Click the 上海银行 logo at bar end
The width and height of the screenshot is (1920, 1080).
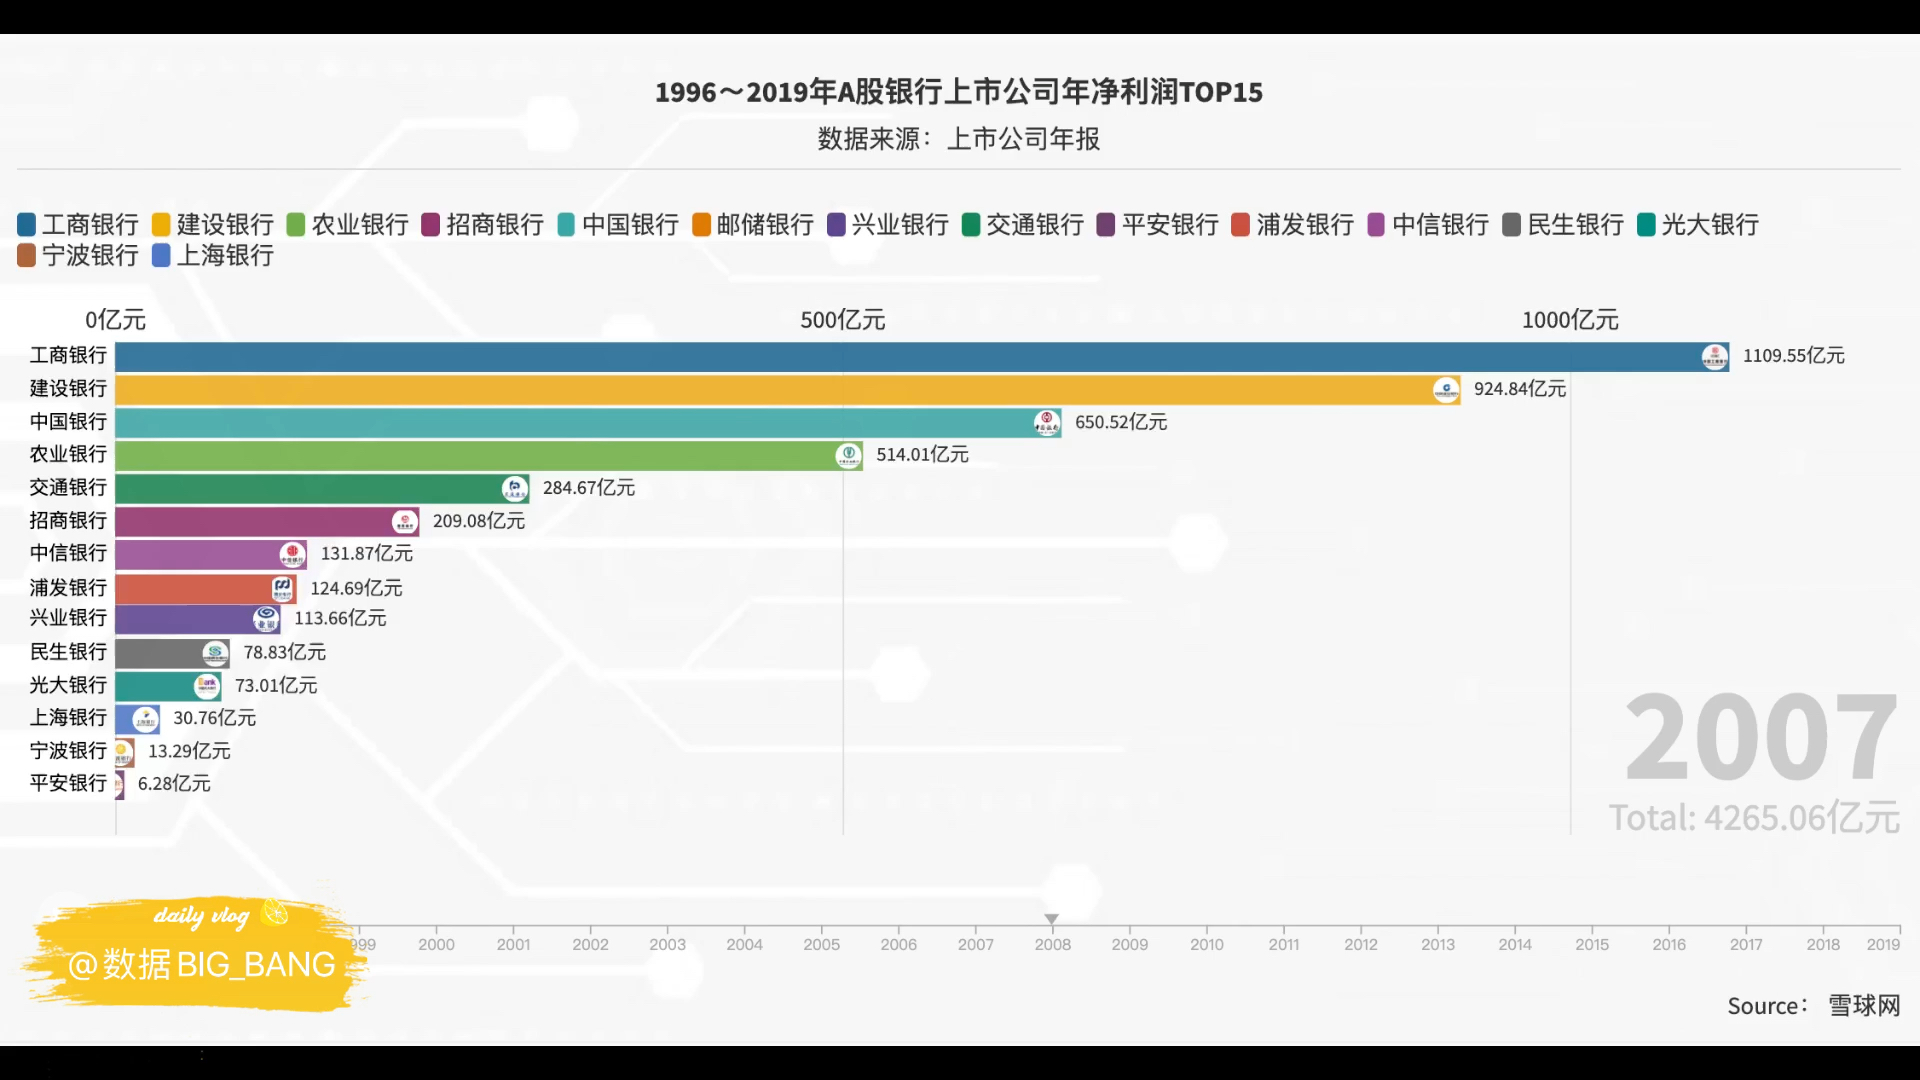146,719
